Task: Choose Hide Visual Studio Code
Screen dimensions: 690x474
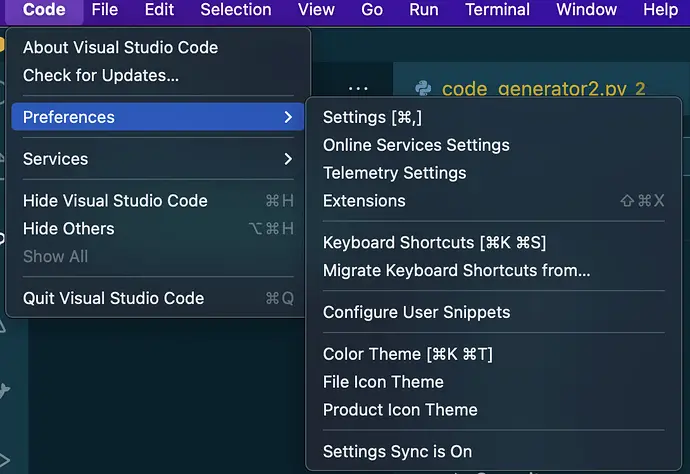Action: 158,201
